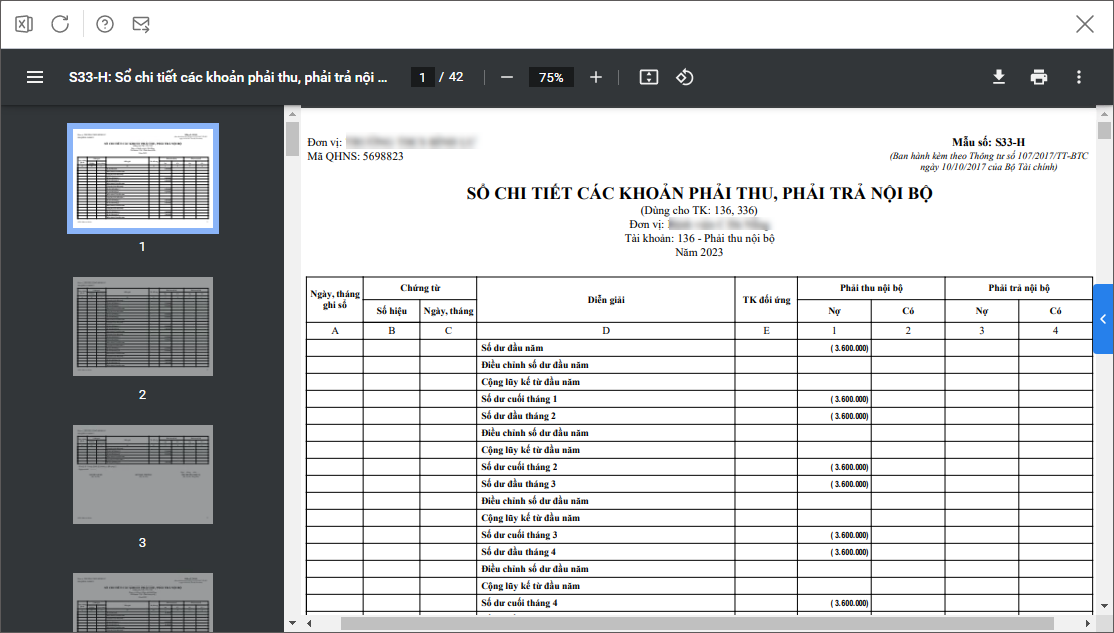This screenshot has height=633, width=1114.
Task: Open the more actions menu
Action: (x=1077, y=76)
